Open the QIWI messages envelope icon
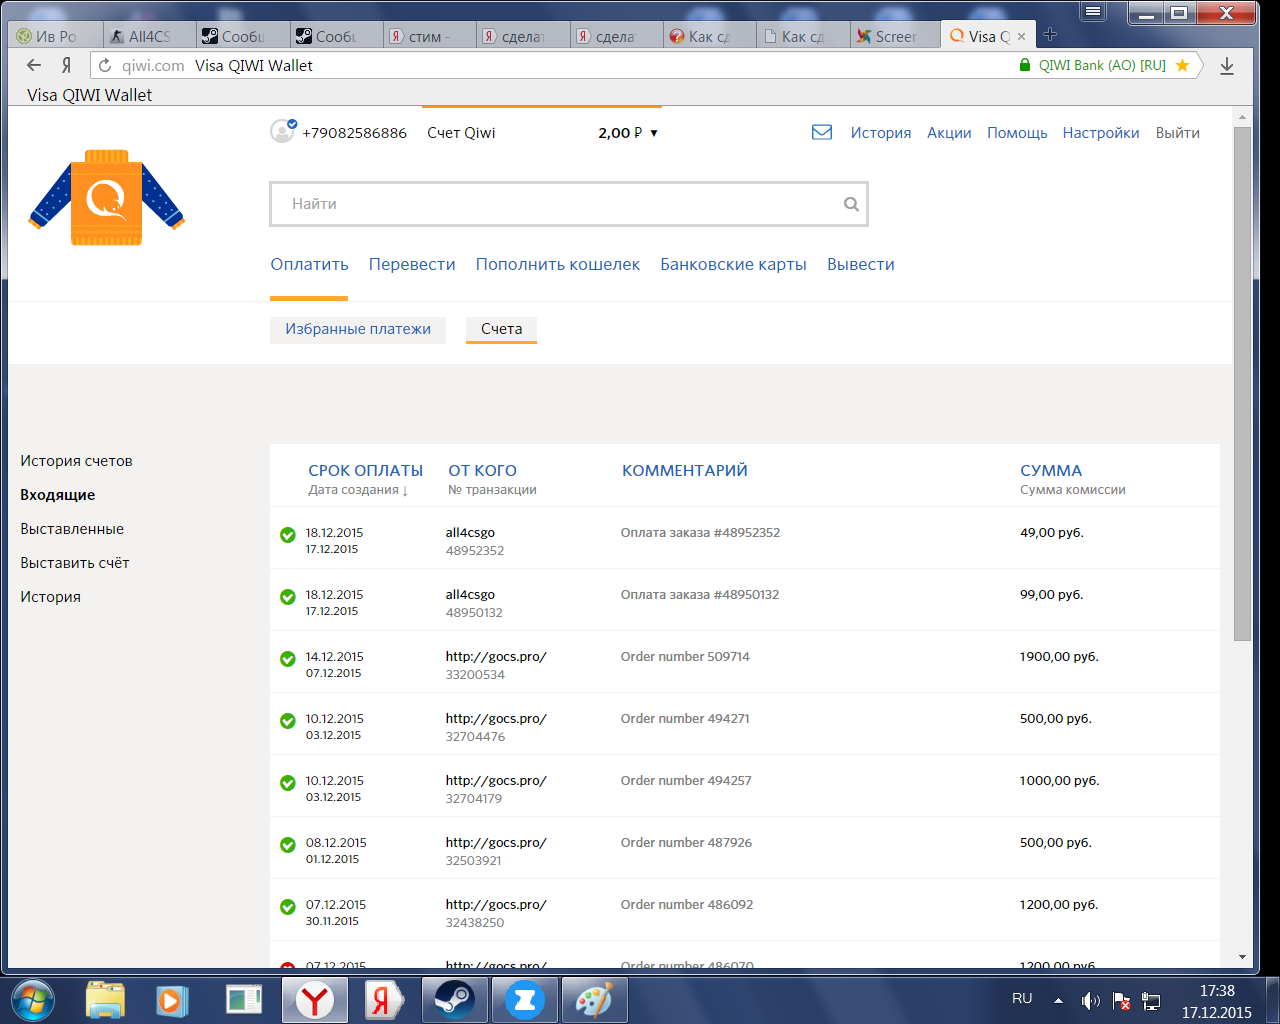This screenshot has width=1280, height=1024. tap(822, 132)
